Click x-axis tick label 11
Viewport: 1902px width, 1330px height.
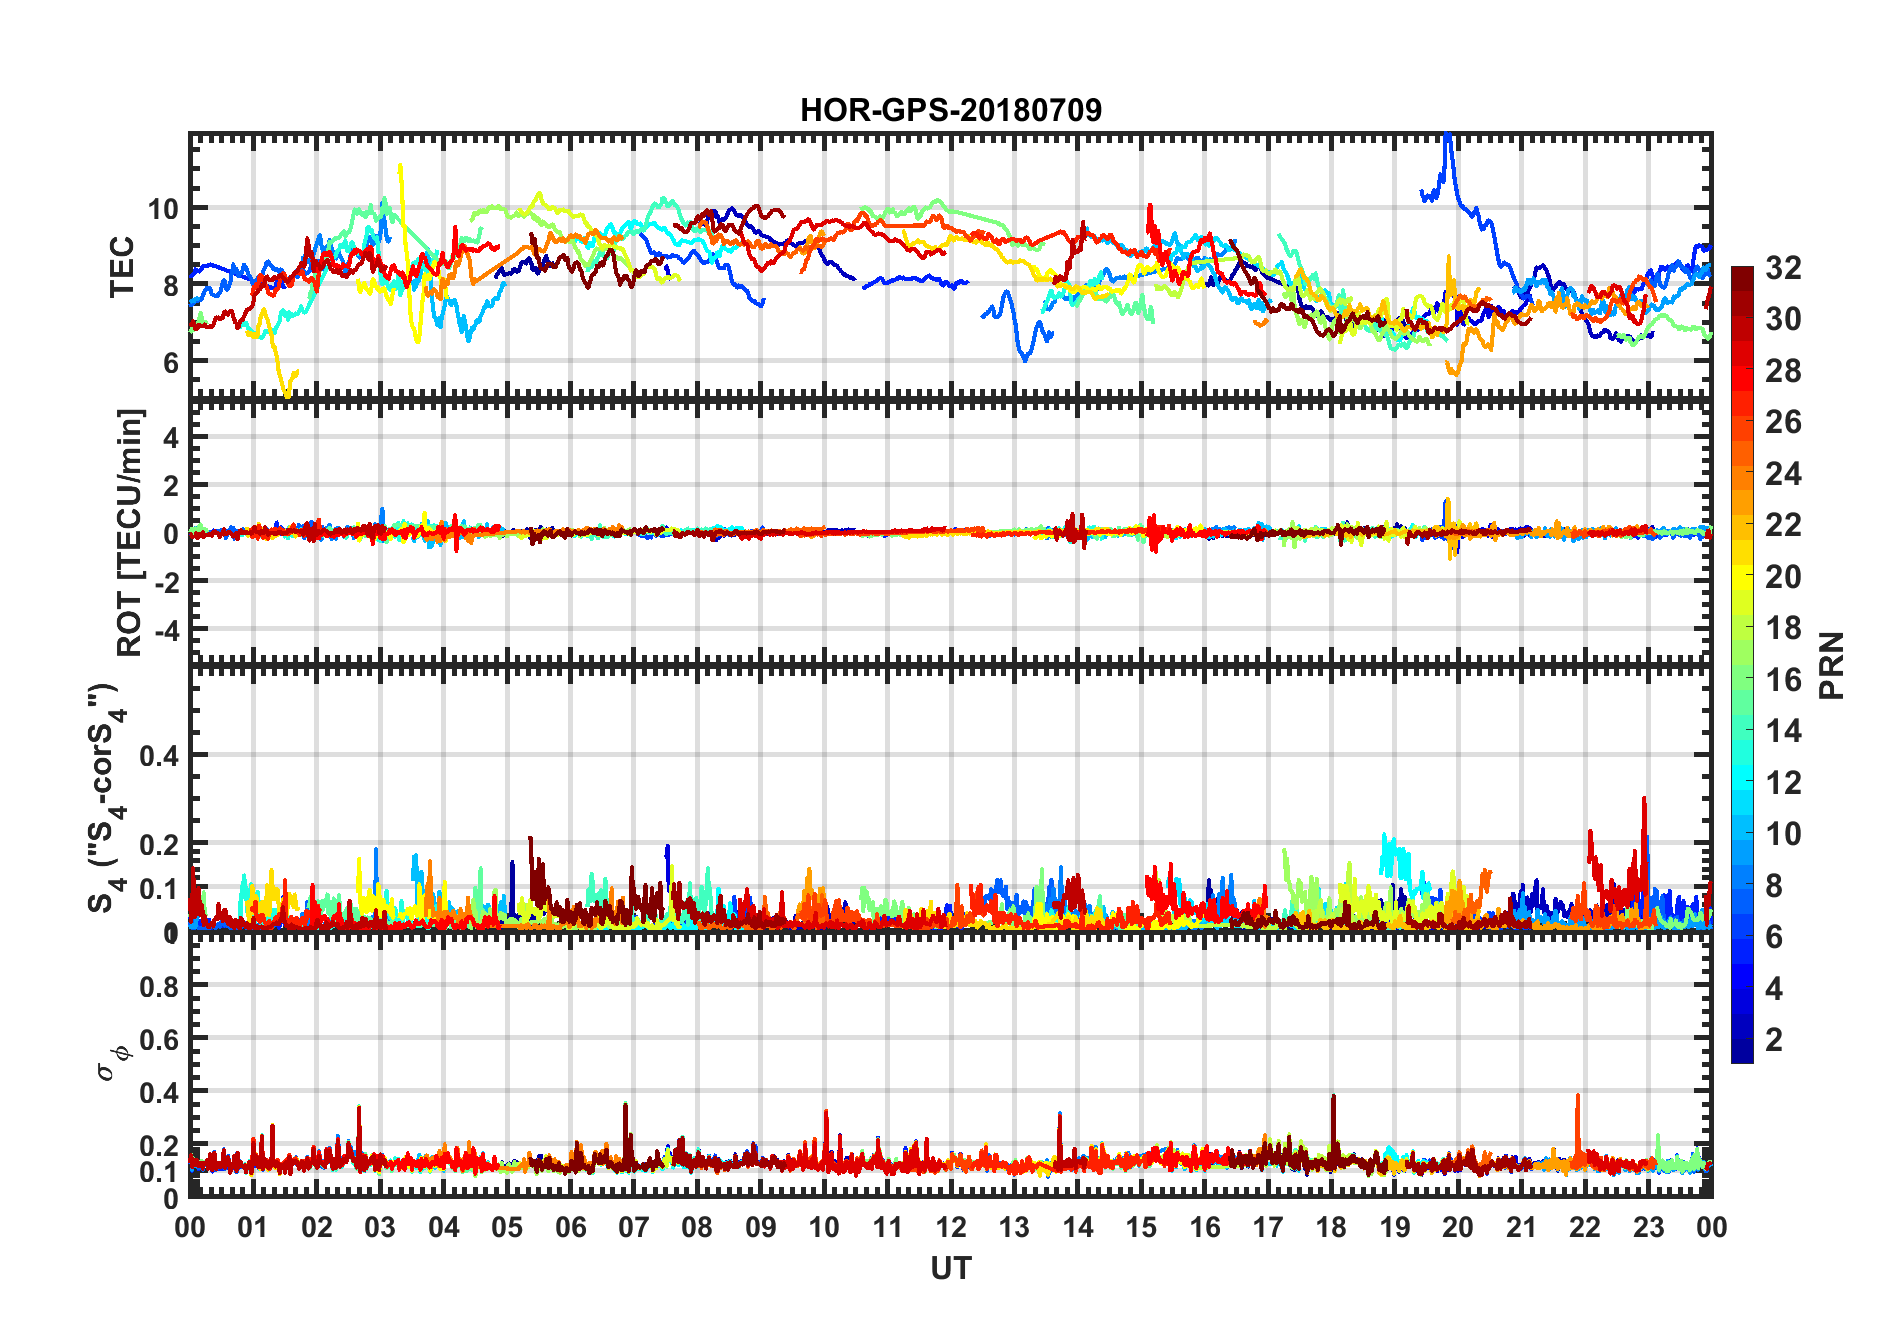pyautogui.click(x=888, y=1228)
